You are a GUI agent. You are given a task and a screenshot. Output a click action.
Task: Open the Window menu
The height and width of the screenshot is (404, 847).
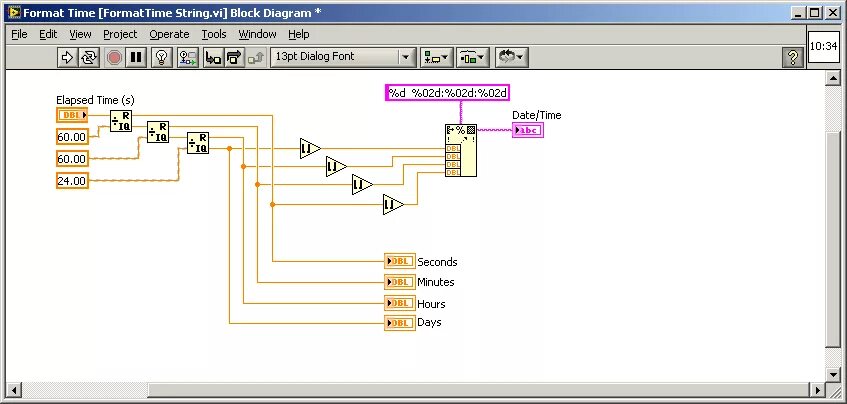tap(257, 34)
